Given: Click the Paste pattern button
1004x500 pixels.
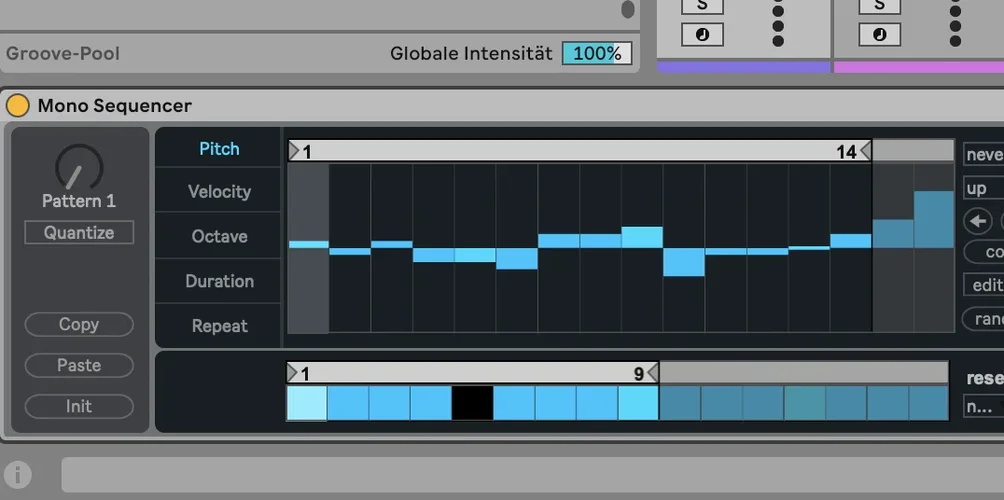Looking at the screenshot, I should pos(79,366).
